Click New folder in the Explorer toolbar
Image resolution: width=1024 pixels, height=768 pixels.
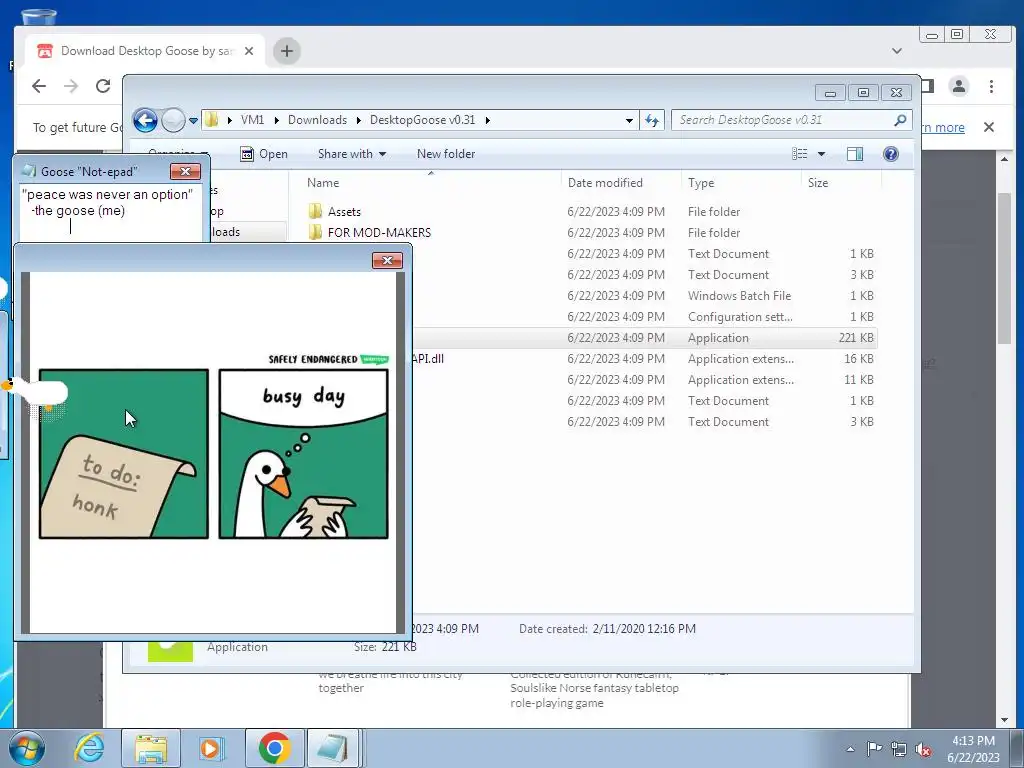[x=446, y=154]
